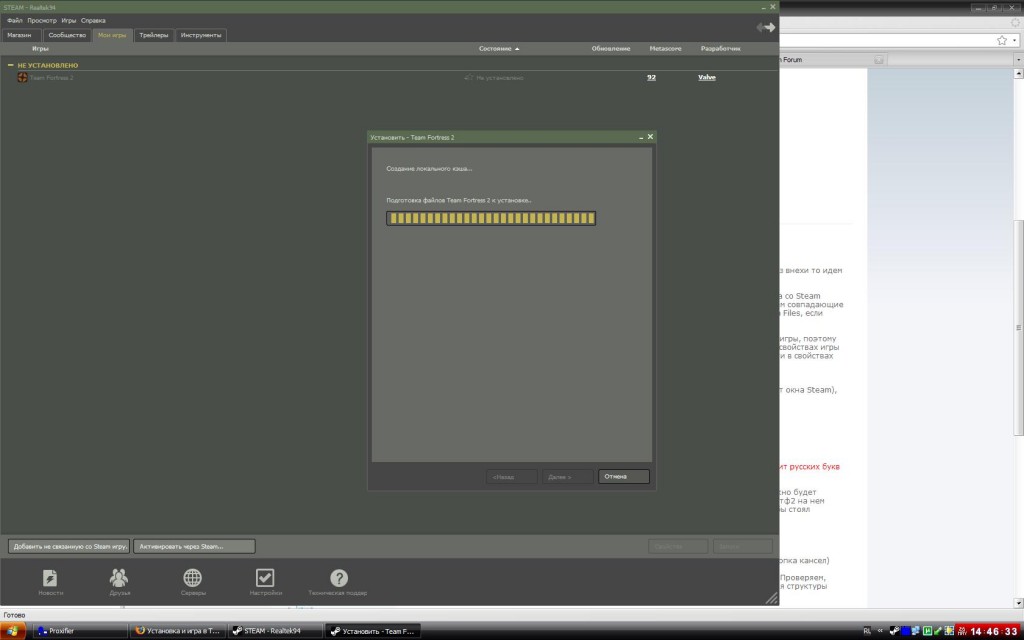Close the Установить - Team Fortress 2 dialog

pos(650,137)
